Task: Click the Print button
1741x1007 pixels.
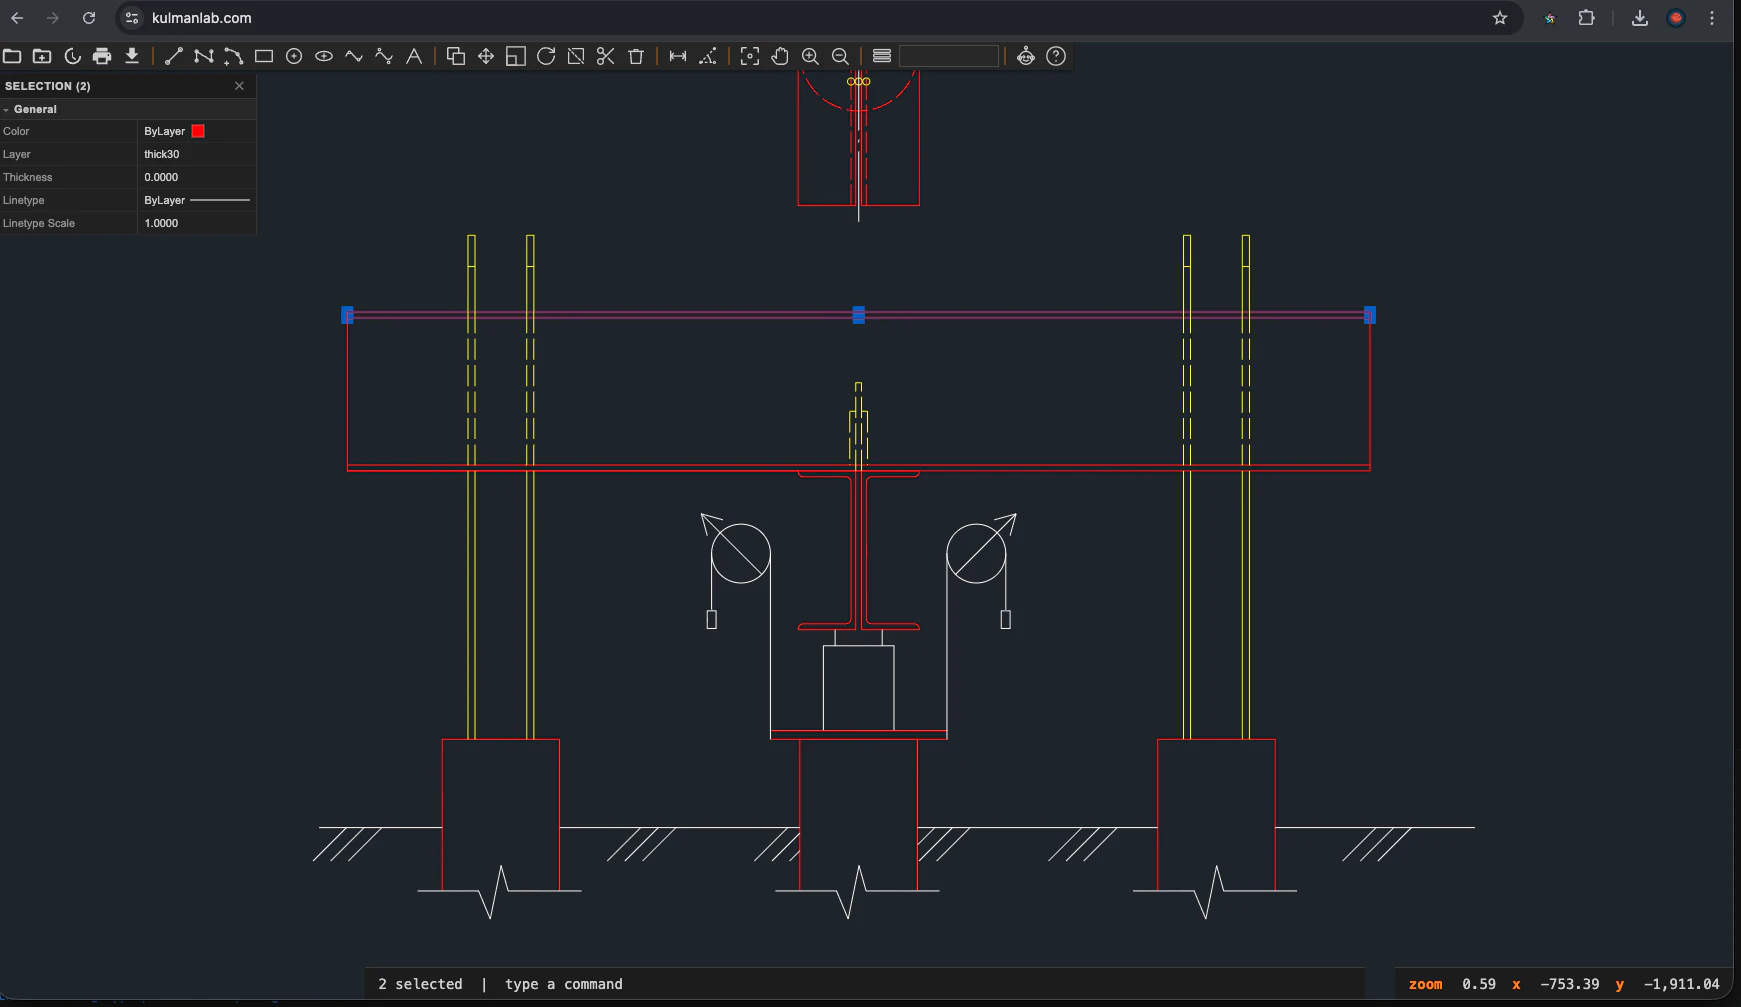Action: 103,56
